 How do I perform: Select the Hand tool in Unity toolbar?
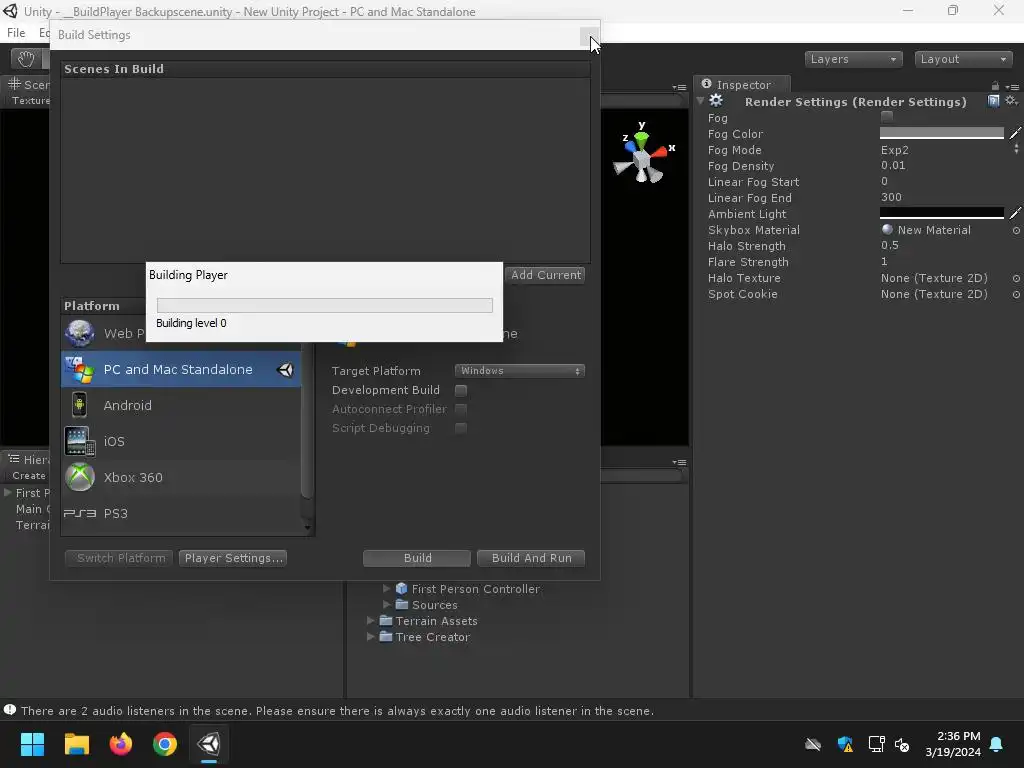(26, 59)
